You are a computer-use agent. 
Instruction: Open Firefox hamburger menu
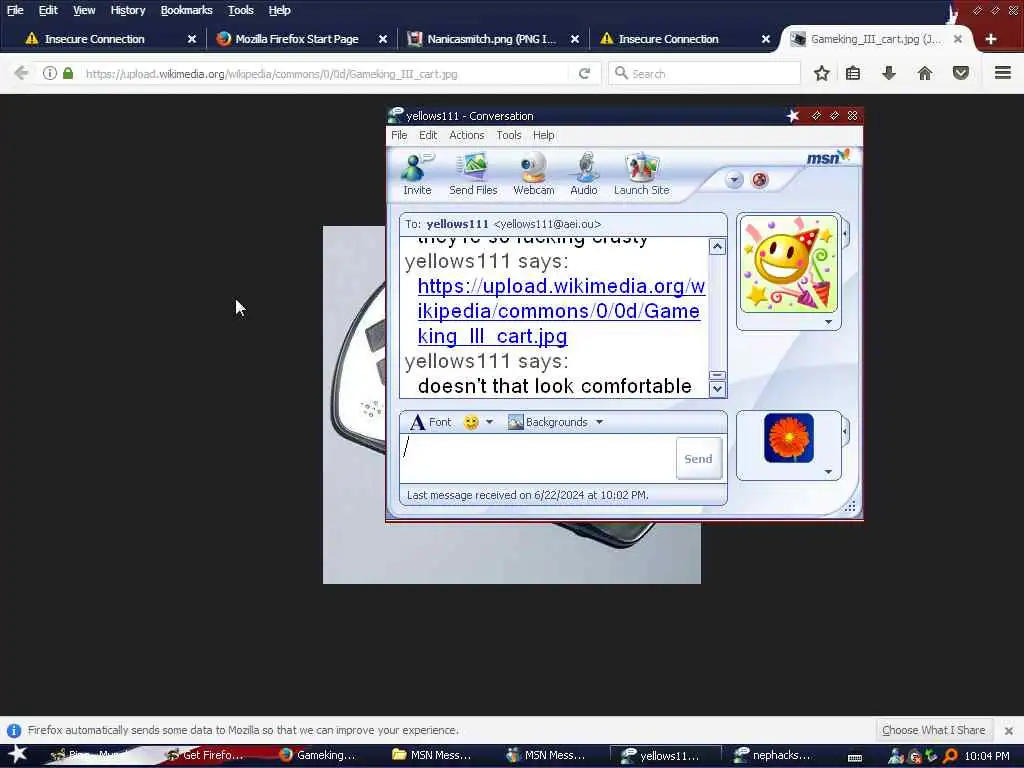coord(1003,72)
